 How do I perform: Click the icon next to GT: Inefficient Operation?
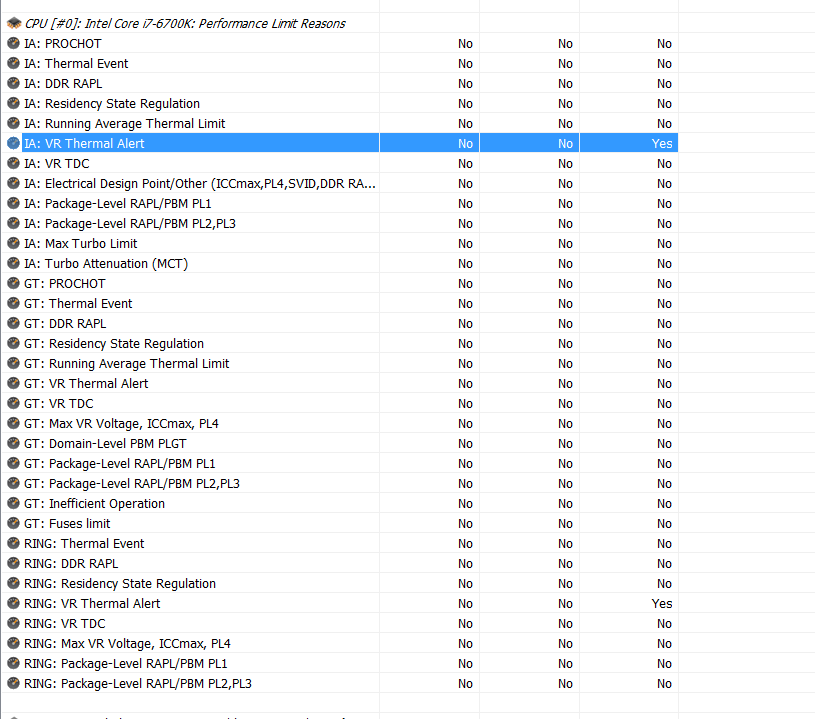pos(14,504)
